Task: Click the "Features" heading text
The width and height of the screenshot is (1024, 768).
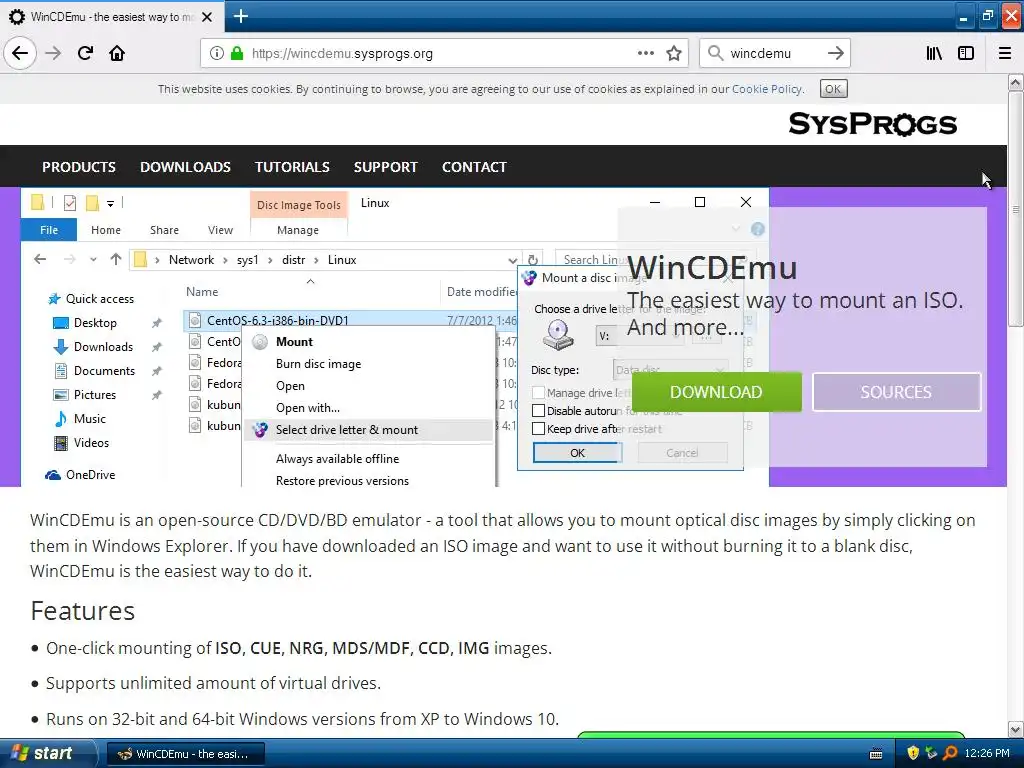Action: [82, 611]
